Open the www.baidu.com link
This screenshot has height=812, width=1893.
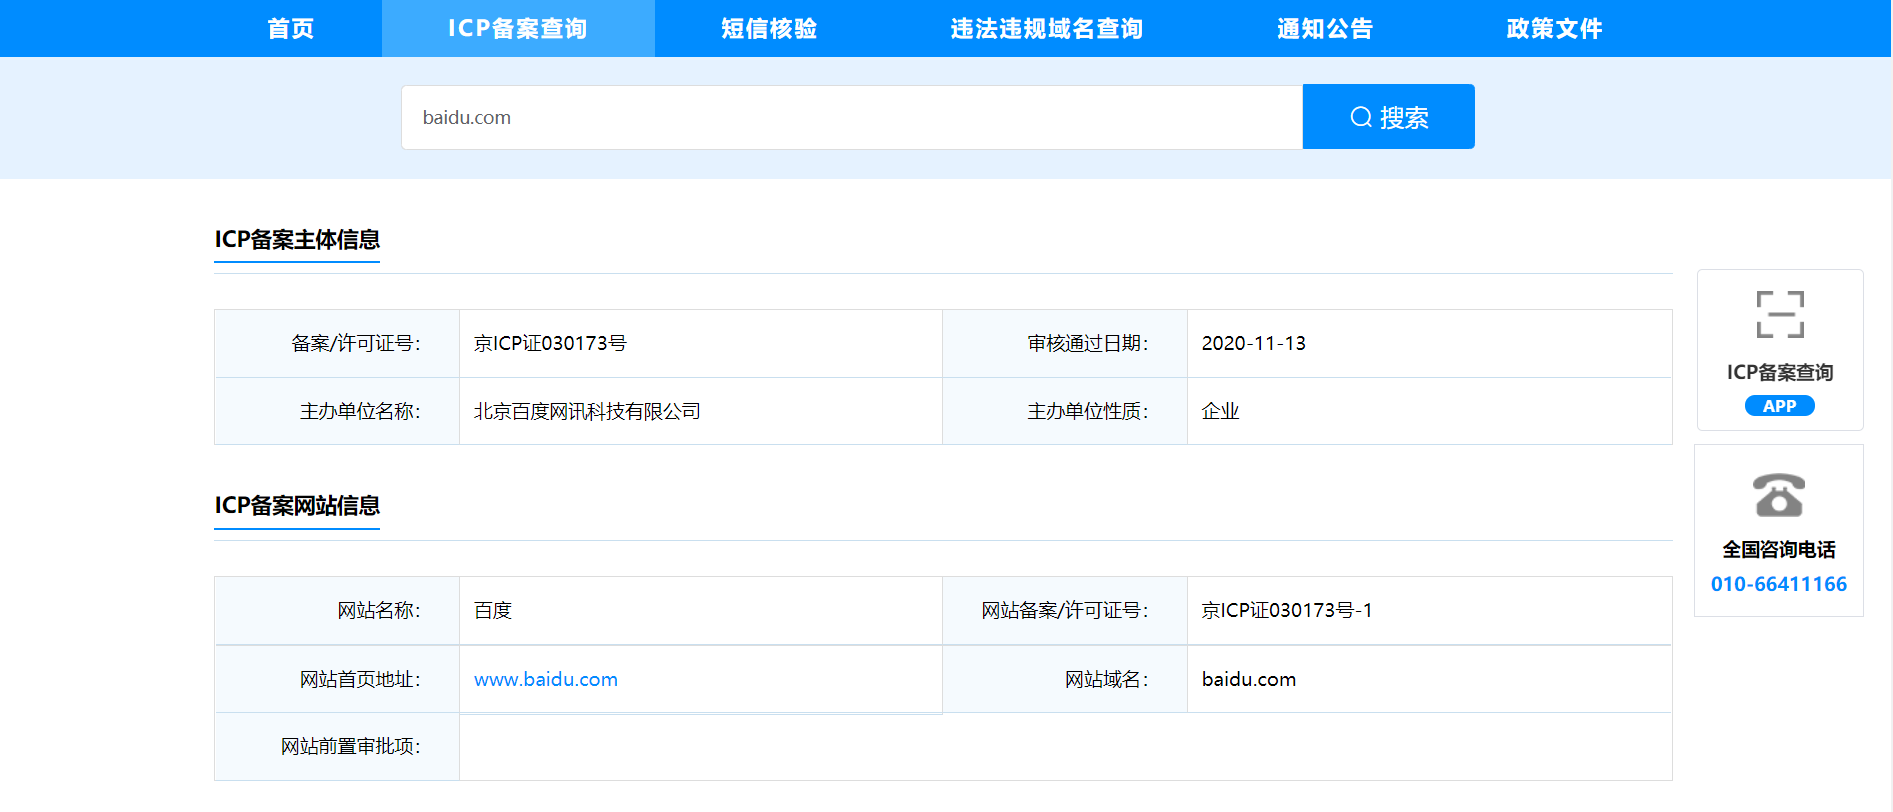point(546,679)
